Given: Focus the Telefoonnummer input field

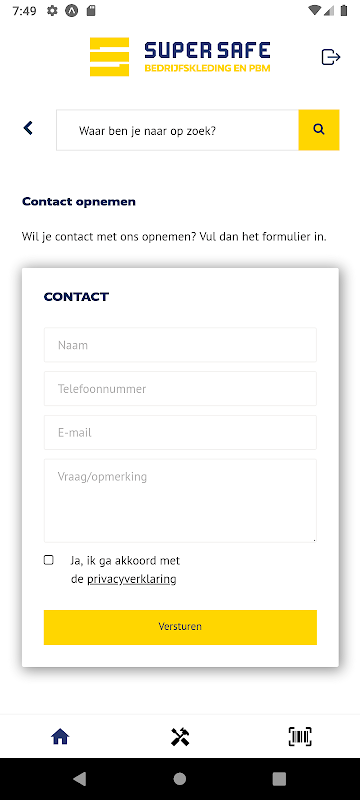Looking at the screenshot, I should (180, 389).
